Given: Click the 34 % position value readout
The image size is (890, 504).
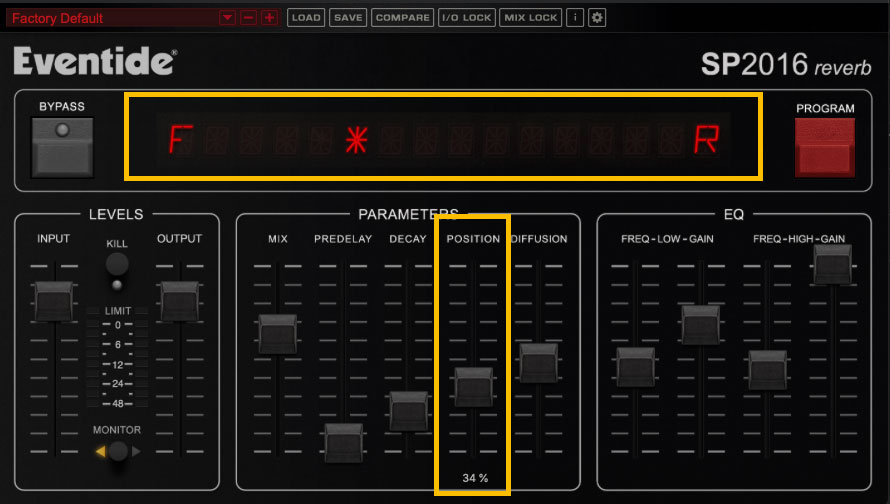Looking at the screenshot, I should click(475, 478).
